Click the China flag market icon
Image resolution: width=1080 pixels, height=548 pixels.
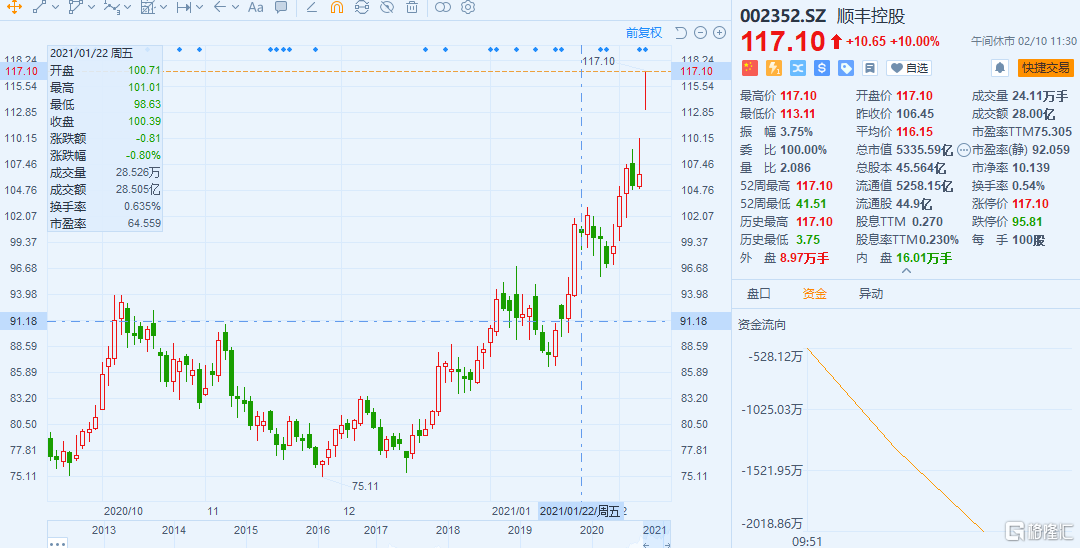tap(749, 67)
